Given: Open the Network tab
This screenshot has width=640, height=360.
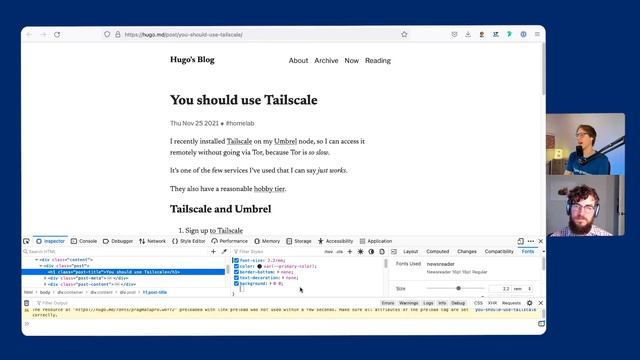Looking at the screenshot, I should click(x=152, y=241).
